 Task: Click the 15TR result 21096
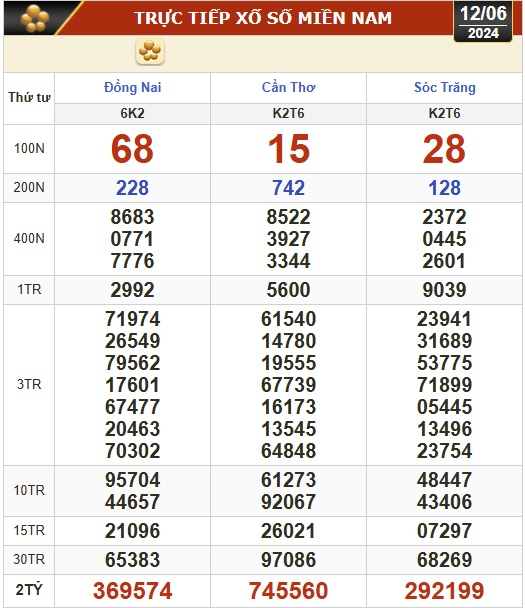(133, 531)
